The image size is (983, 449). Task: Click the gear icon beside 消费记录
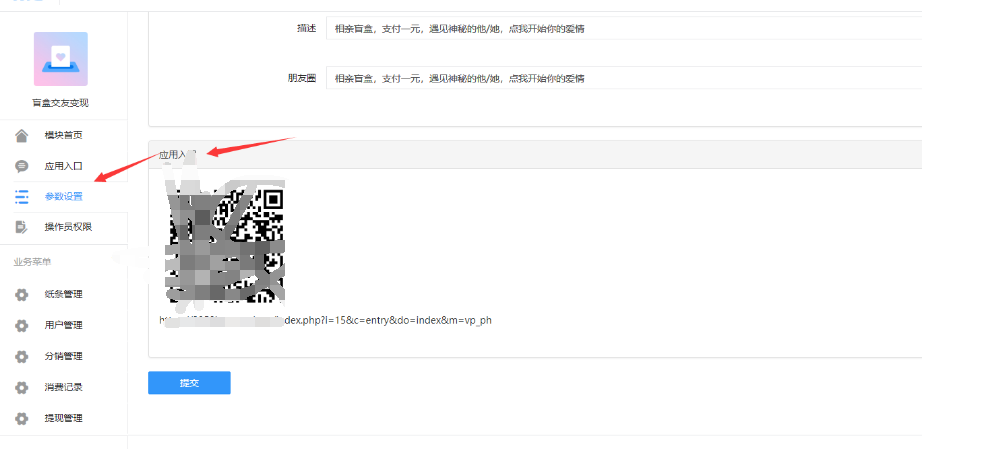click(x=21, y=388)
